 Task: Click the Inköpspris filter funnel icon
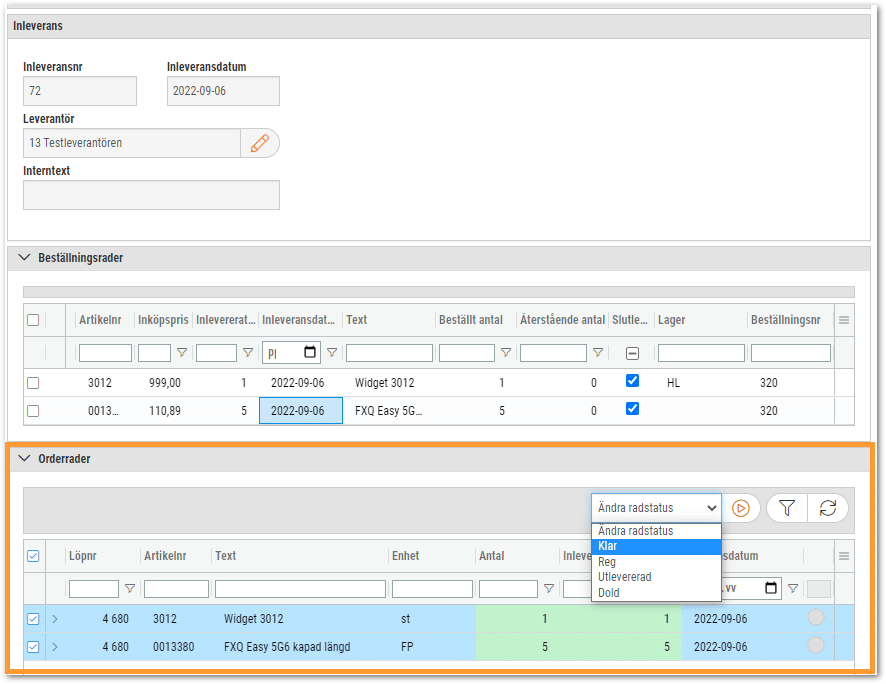click(x=182, y=352)
